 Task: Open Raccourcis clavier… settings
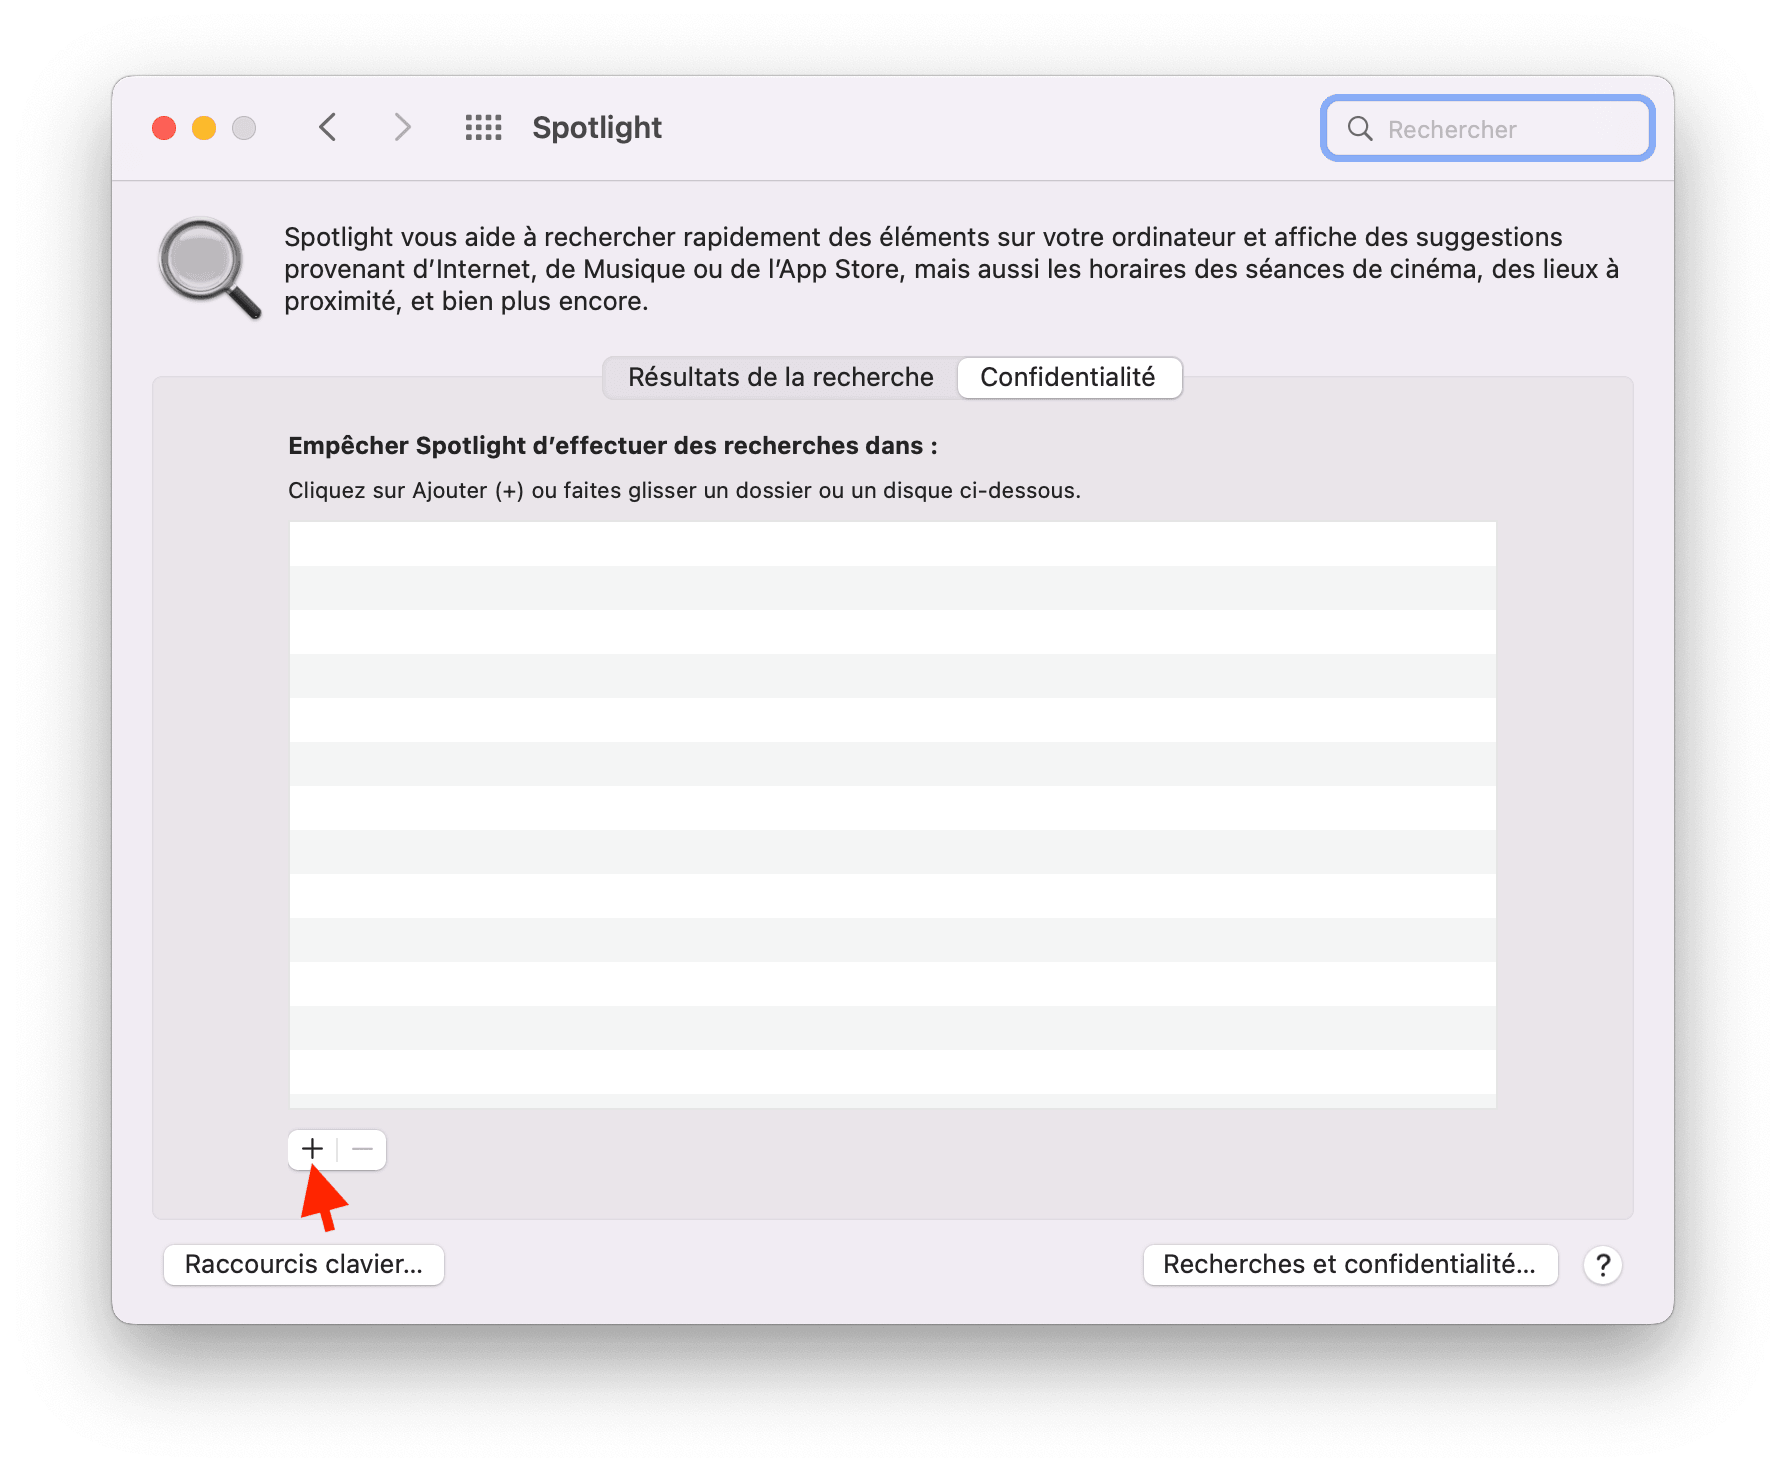pyautogui.click(x=304, y=1265)
